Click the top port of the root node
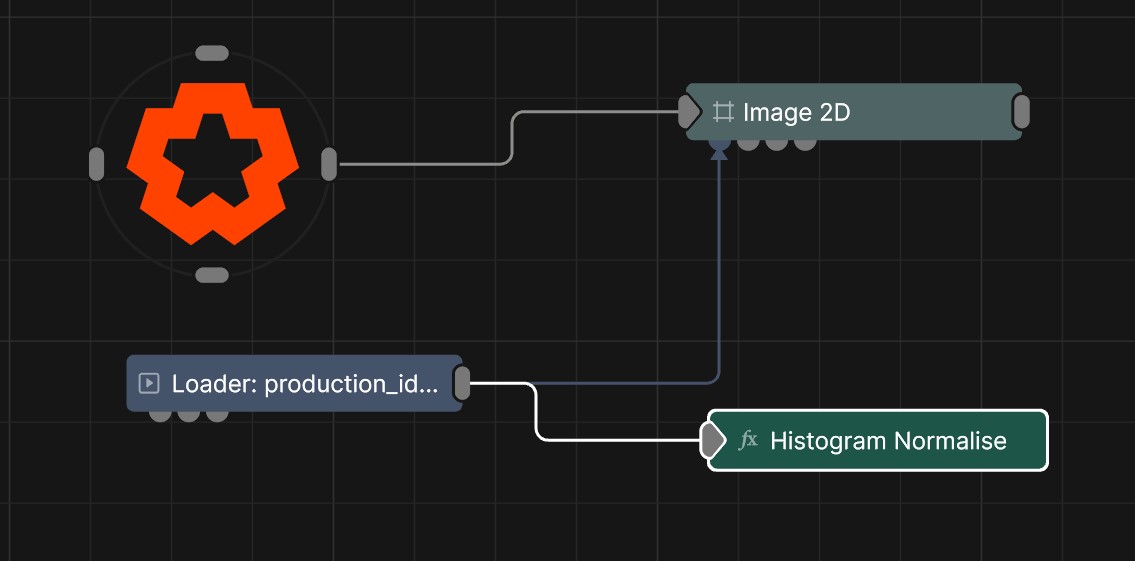Screen dimensions: 1135x561 pos(212,53)
